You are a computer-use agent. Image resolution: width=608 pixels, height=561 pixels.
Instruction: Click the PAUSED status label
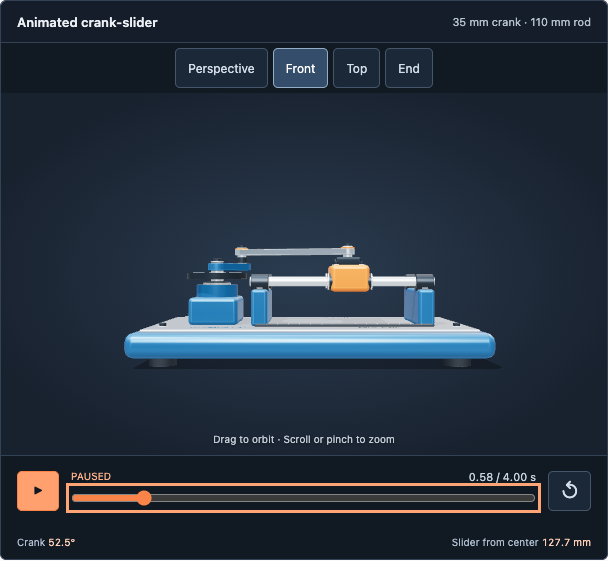pyautogui.click(x=91, y=476)
